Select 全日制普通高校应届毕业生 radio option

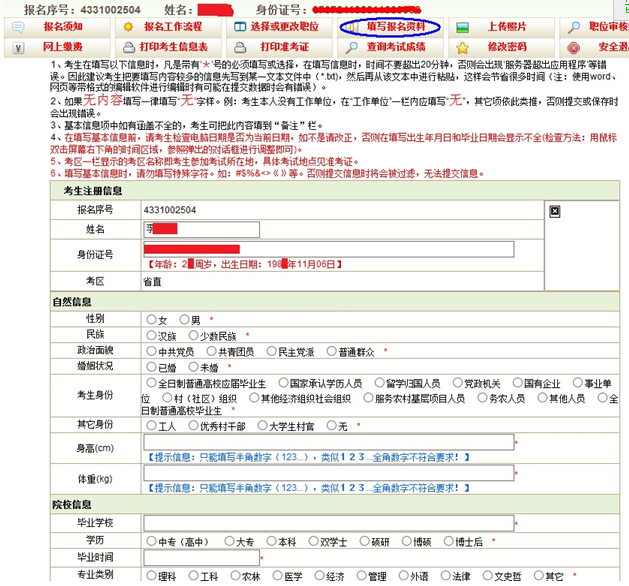pos(151,383)
